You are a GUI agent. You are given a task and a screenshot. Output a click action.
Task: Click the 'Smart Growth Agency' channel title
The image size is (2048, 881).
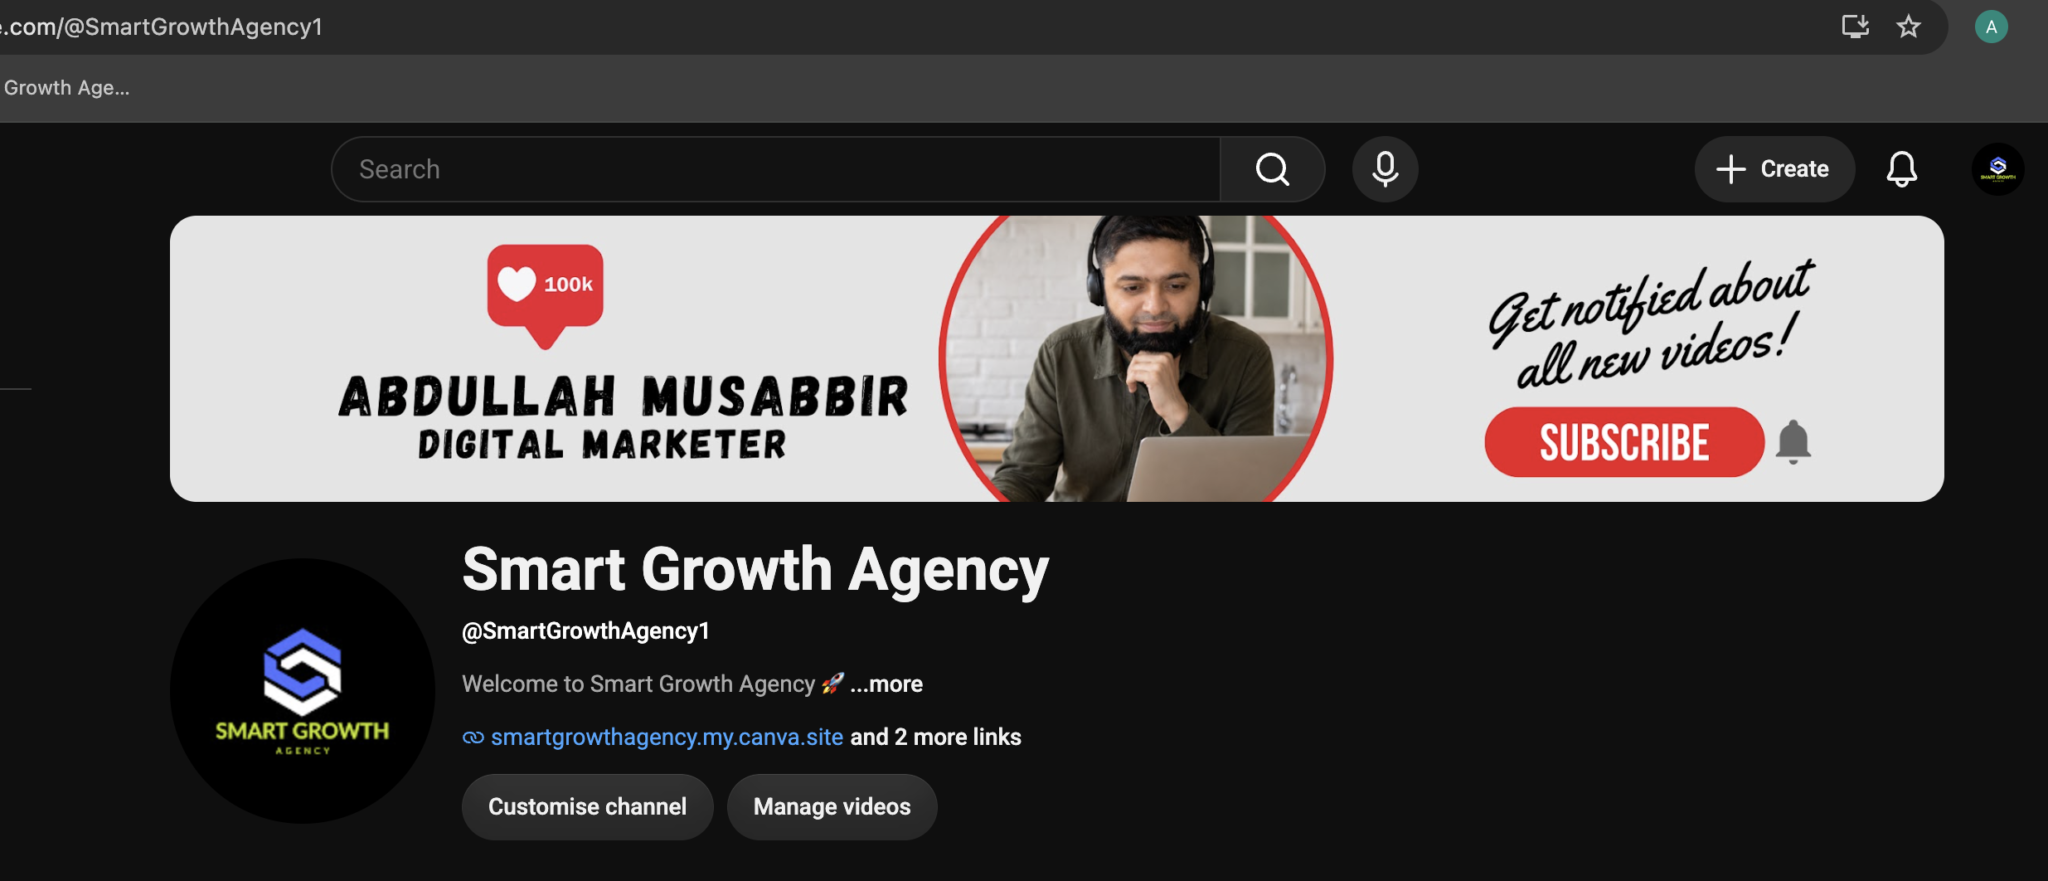(x=755, y=570)
